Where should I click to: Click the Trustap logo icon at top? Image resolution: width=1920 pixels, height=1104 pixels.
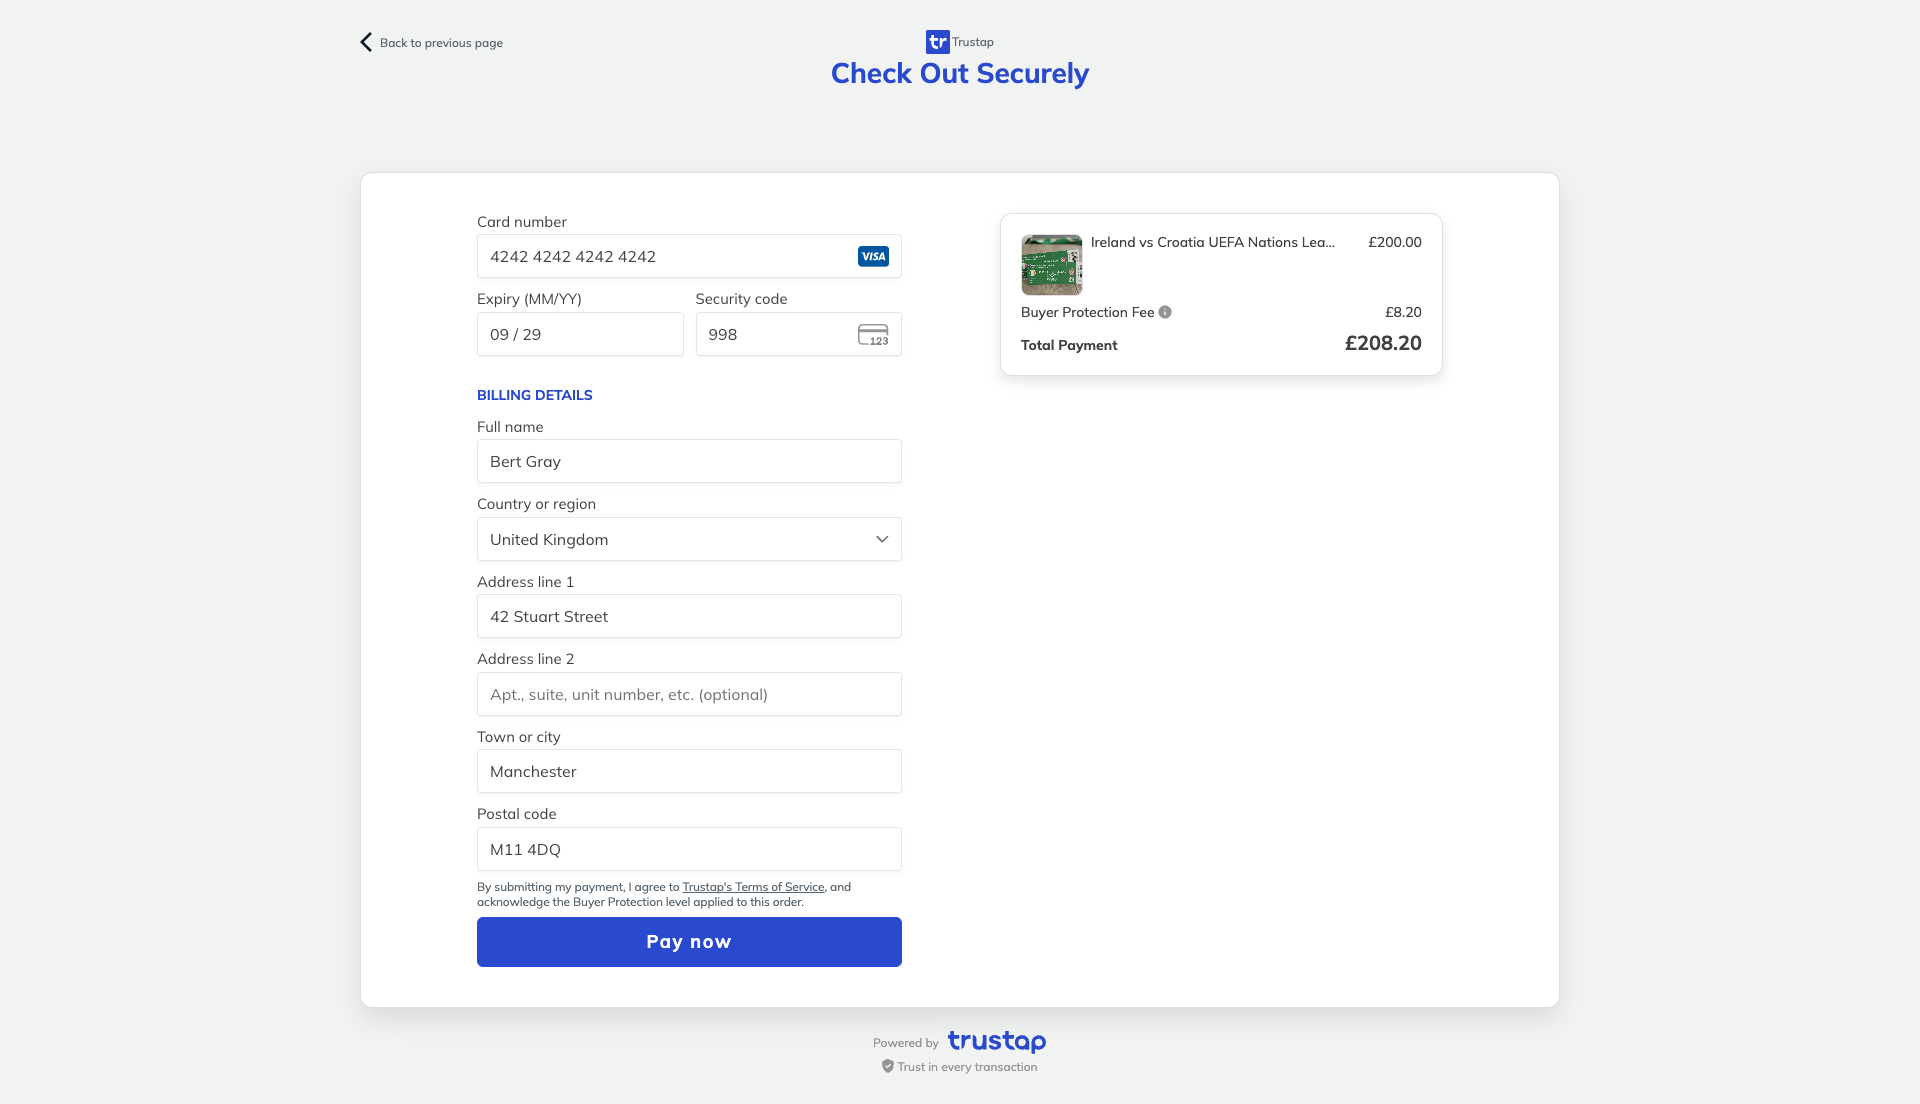click(937, 42)
